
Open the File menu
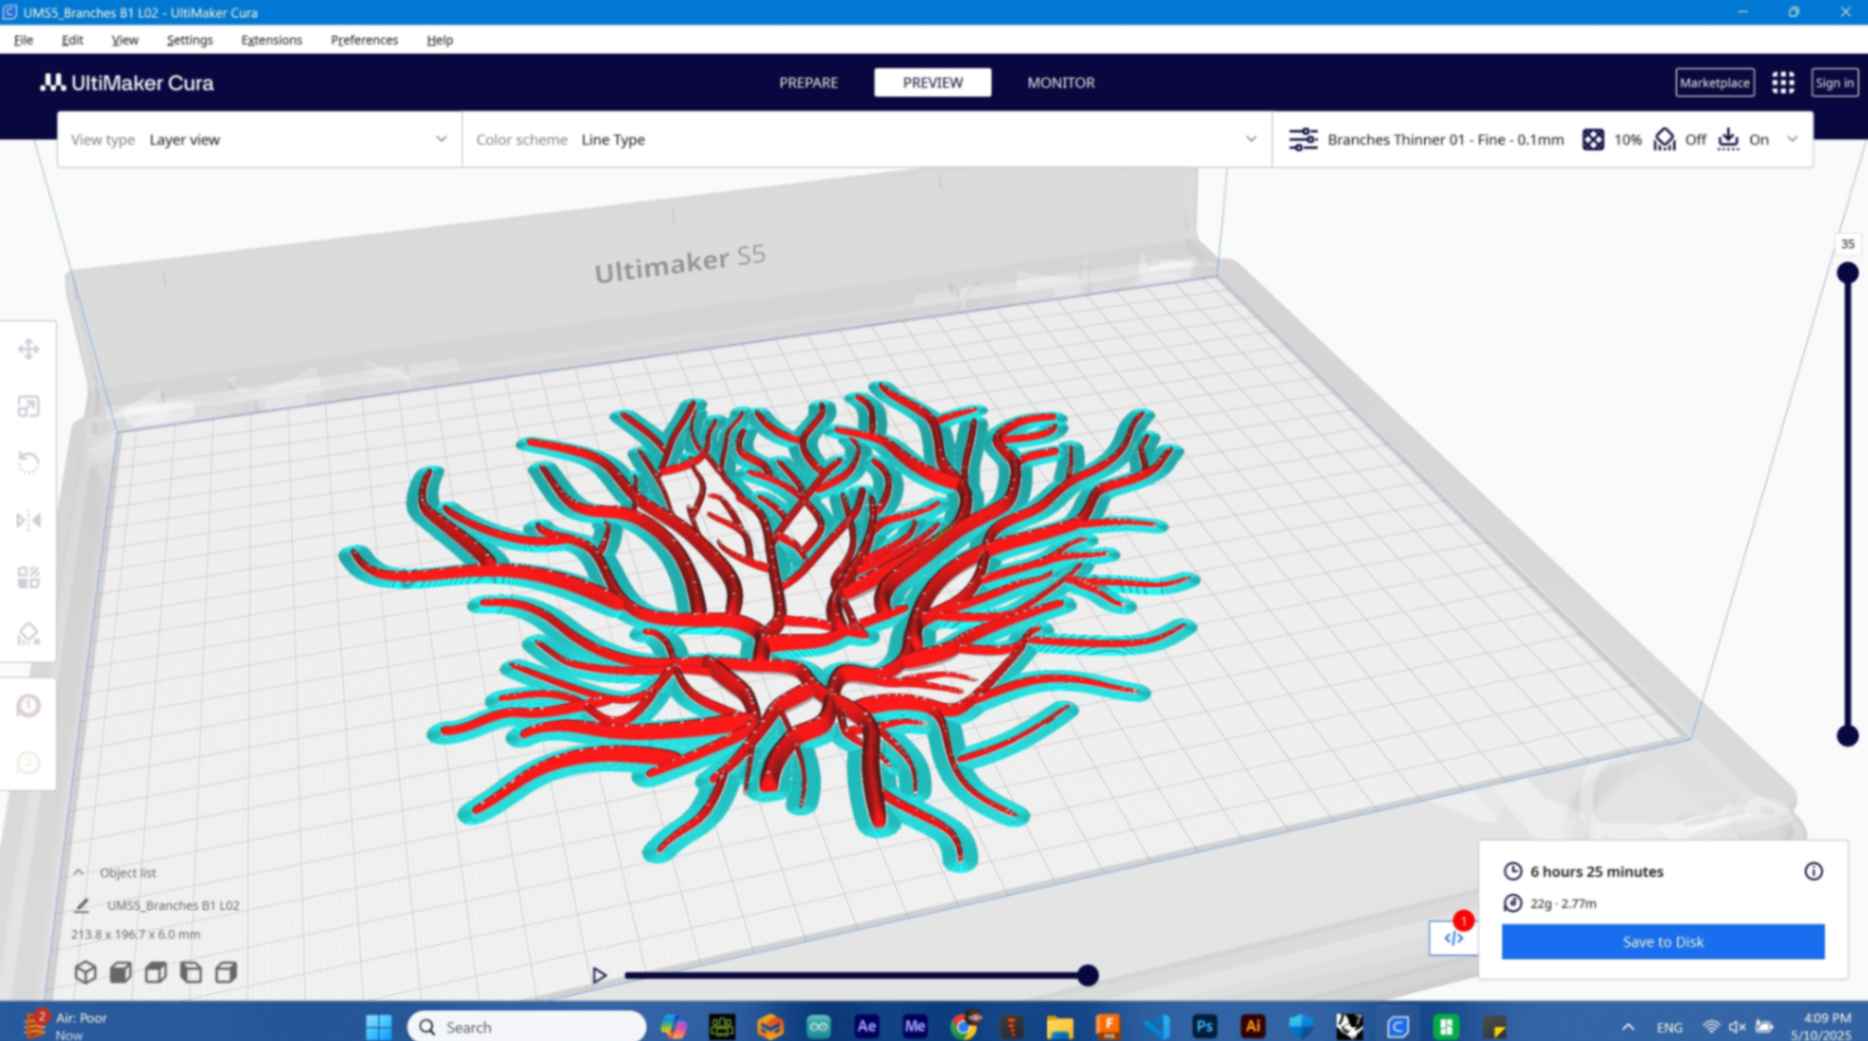(23, 40)
